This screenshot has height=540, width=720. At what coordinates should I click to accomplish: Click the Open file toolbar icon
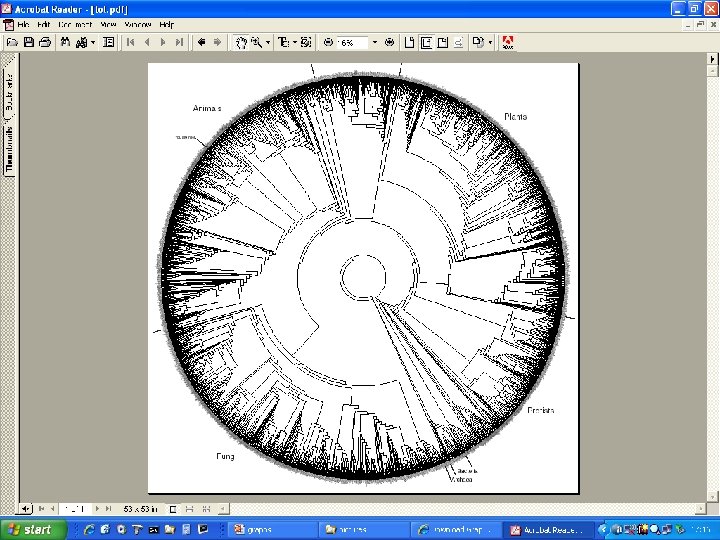12,43
